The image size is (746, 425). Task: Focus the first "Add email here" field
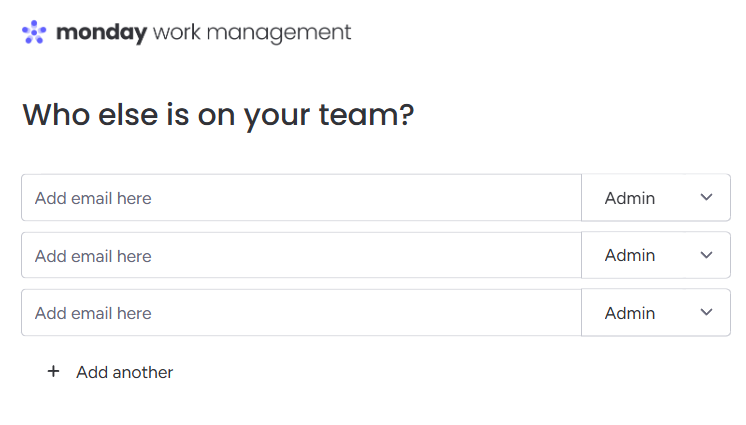(x=302, y=198)
